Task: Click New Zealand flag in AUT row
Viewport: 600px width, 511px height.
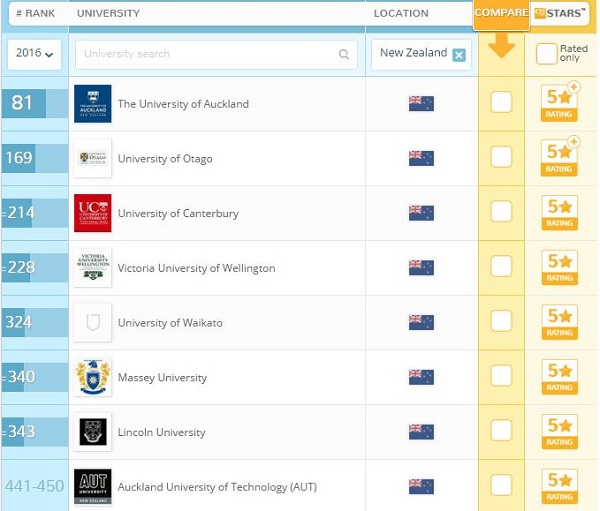Action: pos(421,487)
